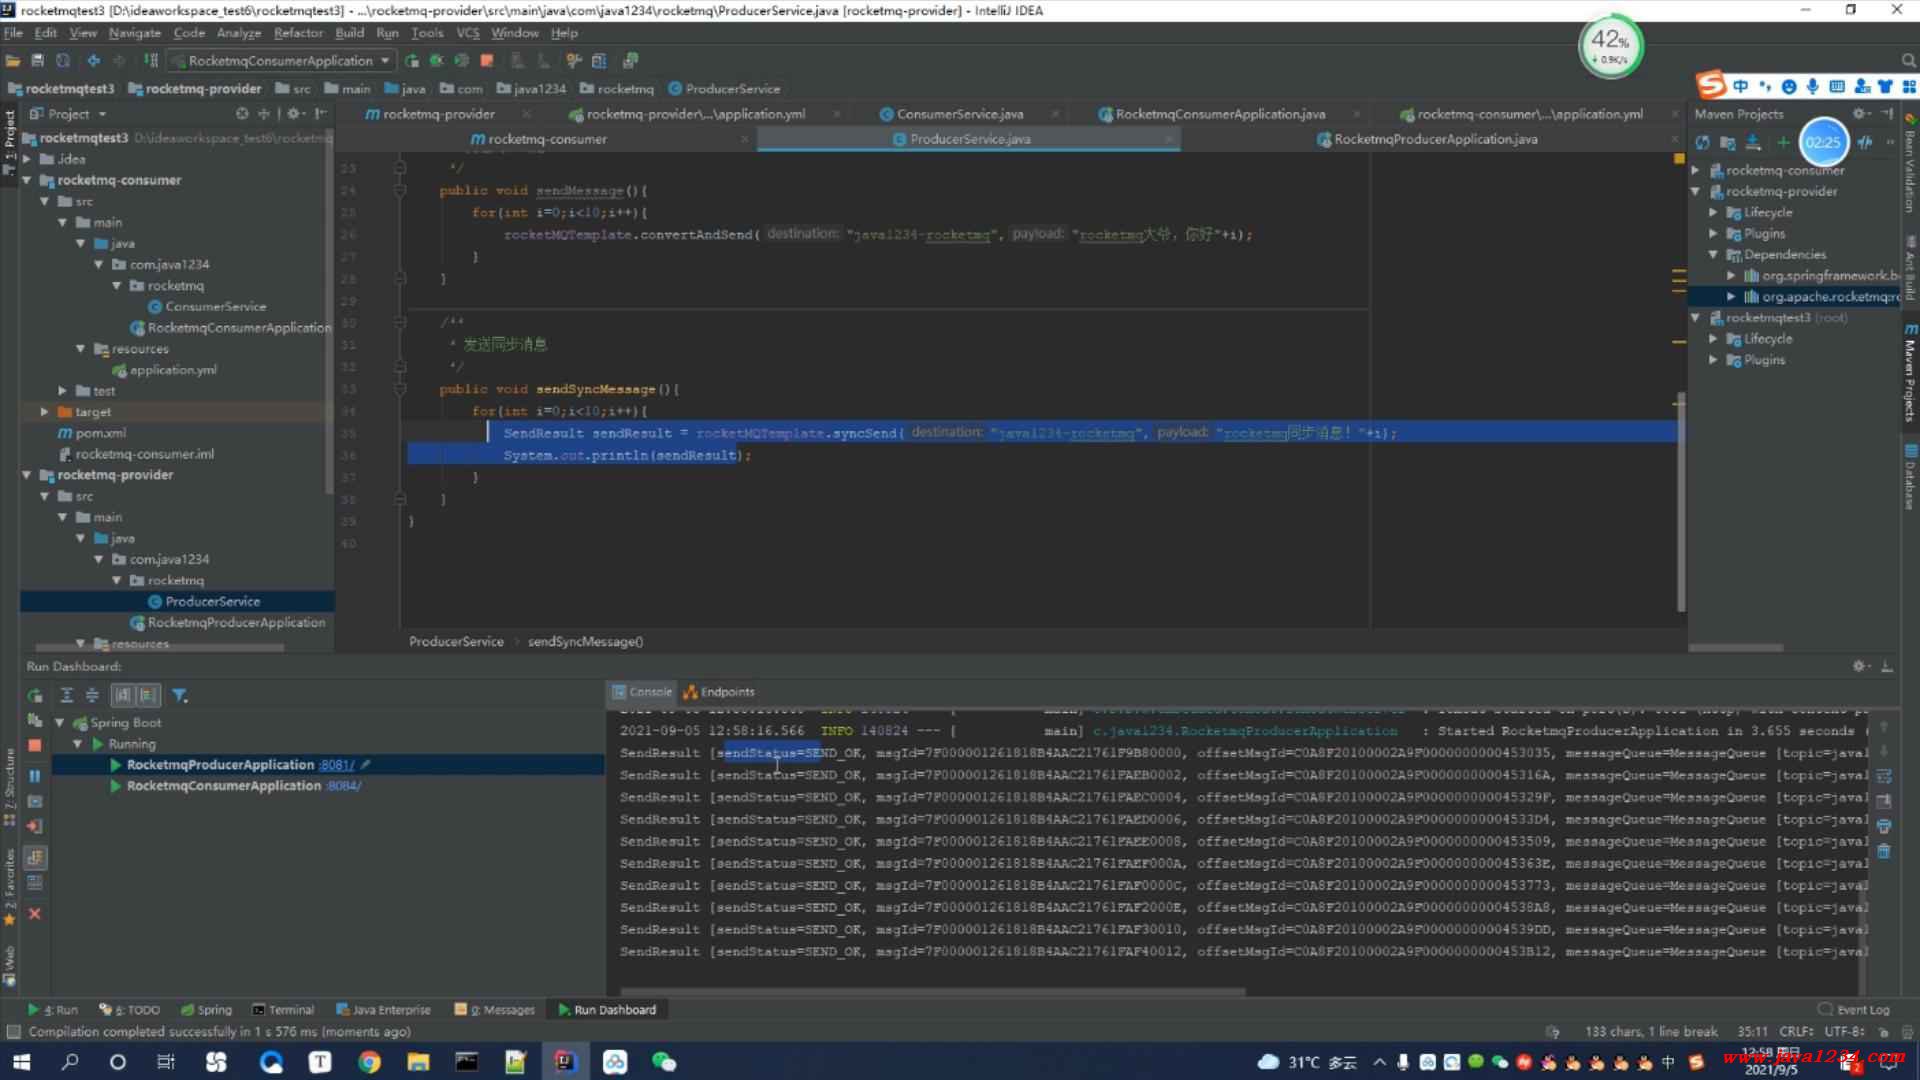This screenshot has height=1080, width=1920.
Task: Open the :8081/ link of RocketmqProducerApplication
Action: [337, 765]
